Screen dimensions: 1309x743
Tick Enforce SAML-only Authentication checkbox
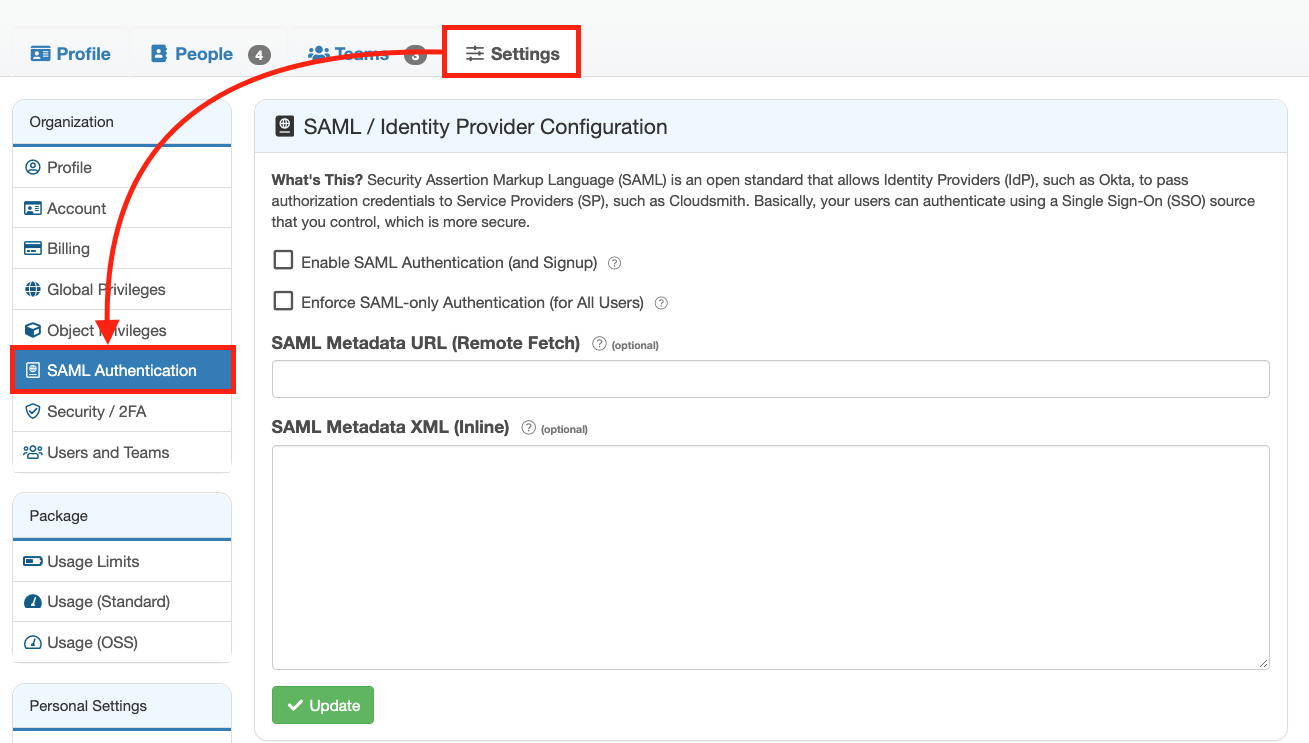(283, 300)
